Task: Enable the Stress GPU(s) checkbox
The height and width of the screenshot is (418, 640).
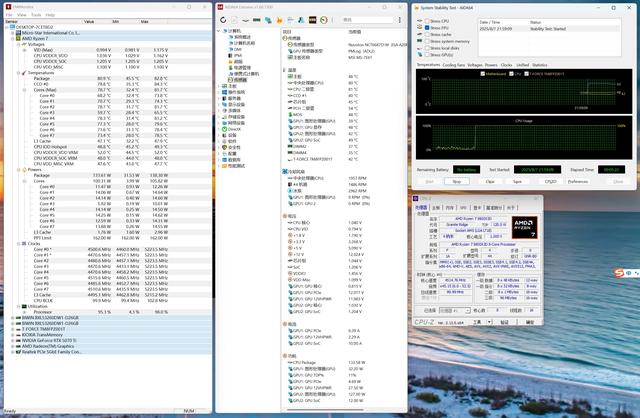Action: click(427, 55)
